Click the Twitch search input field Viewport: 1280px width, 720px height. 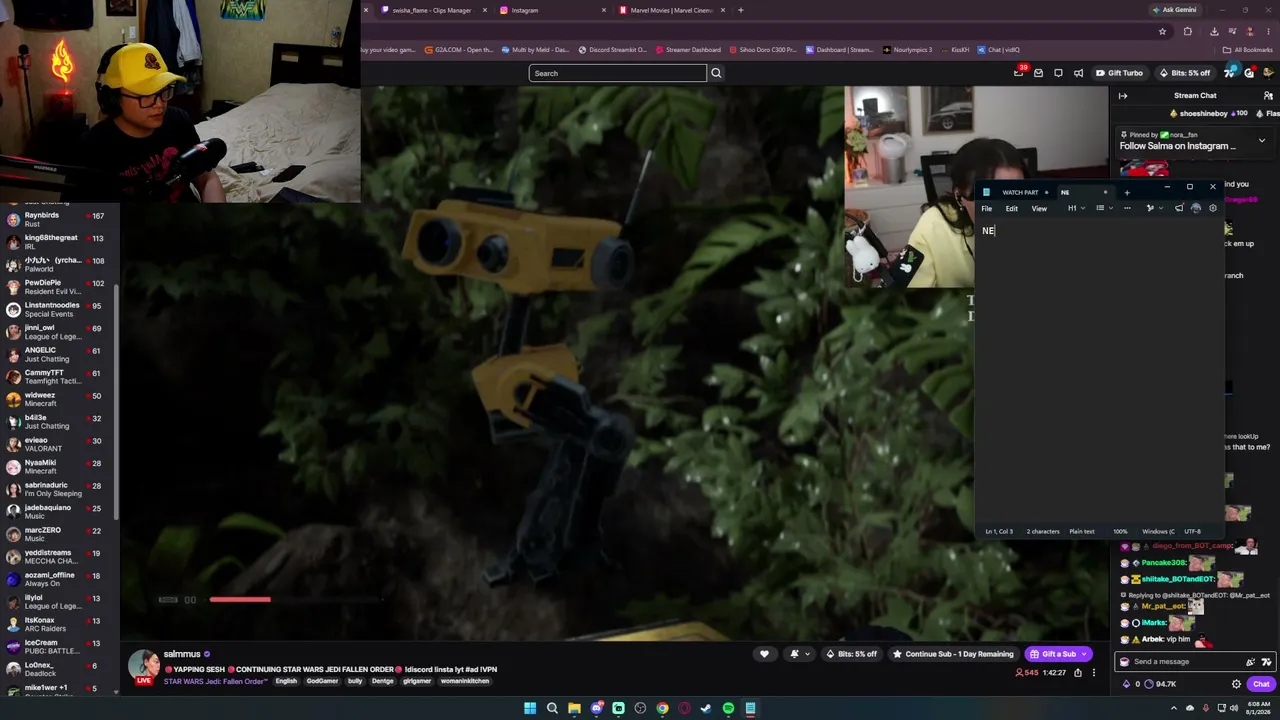click(617, 73)
